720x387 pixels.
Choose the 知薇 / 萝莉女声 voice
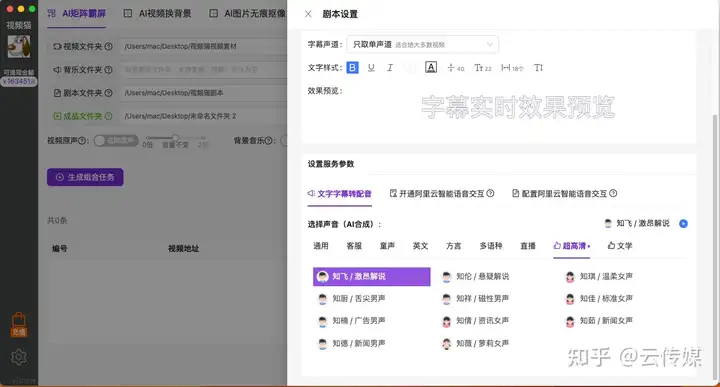(x=476, y=343)
